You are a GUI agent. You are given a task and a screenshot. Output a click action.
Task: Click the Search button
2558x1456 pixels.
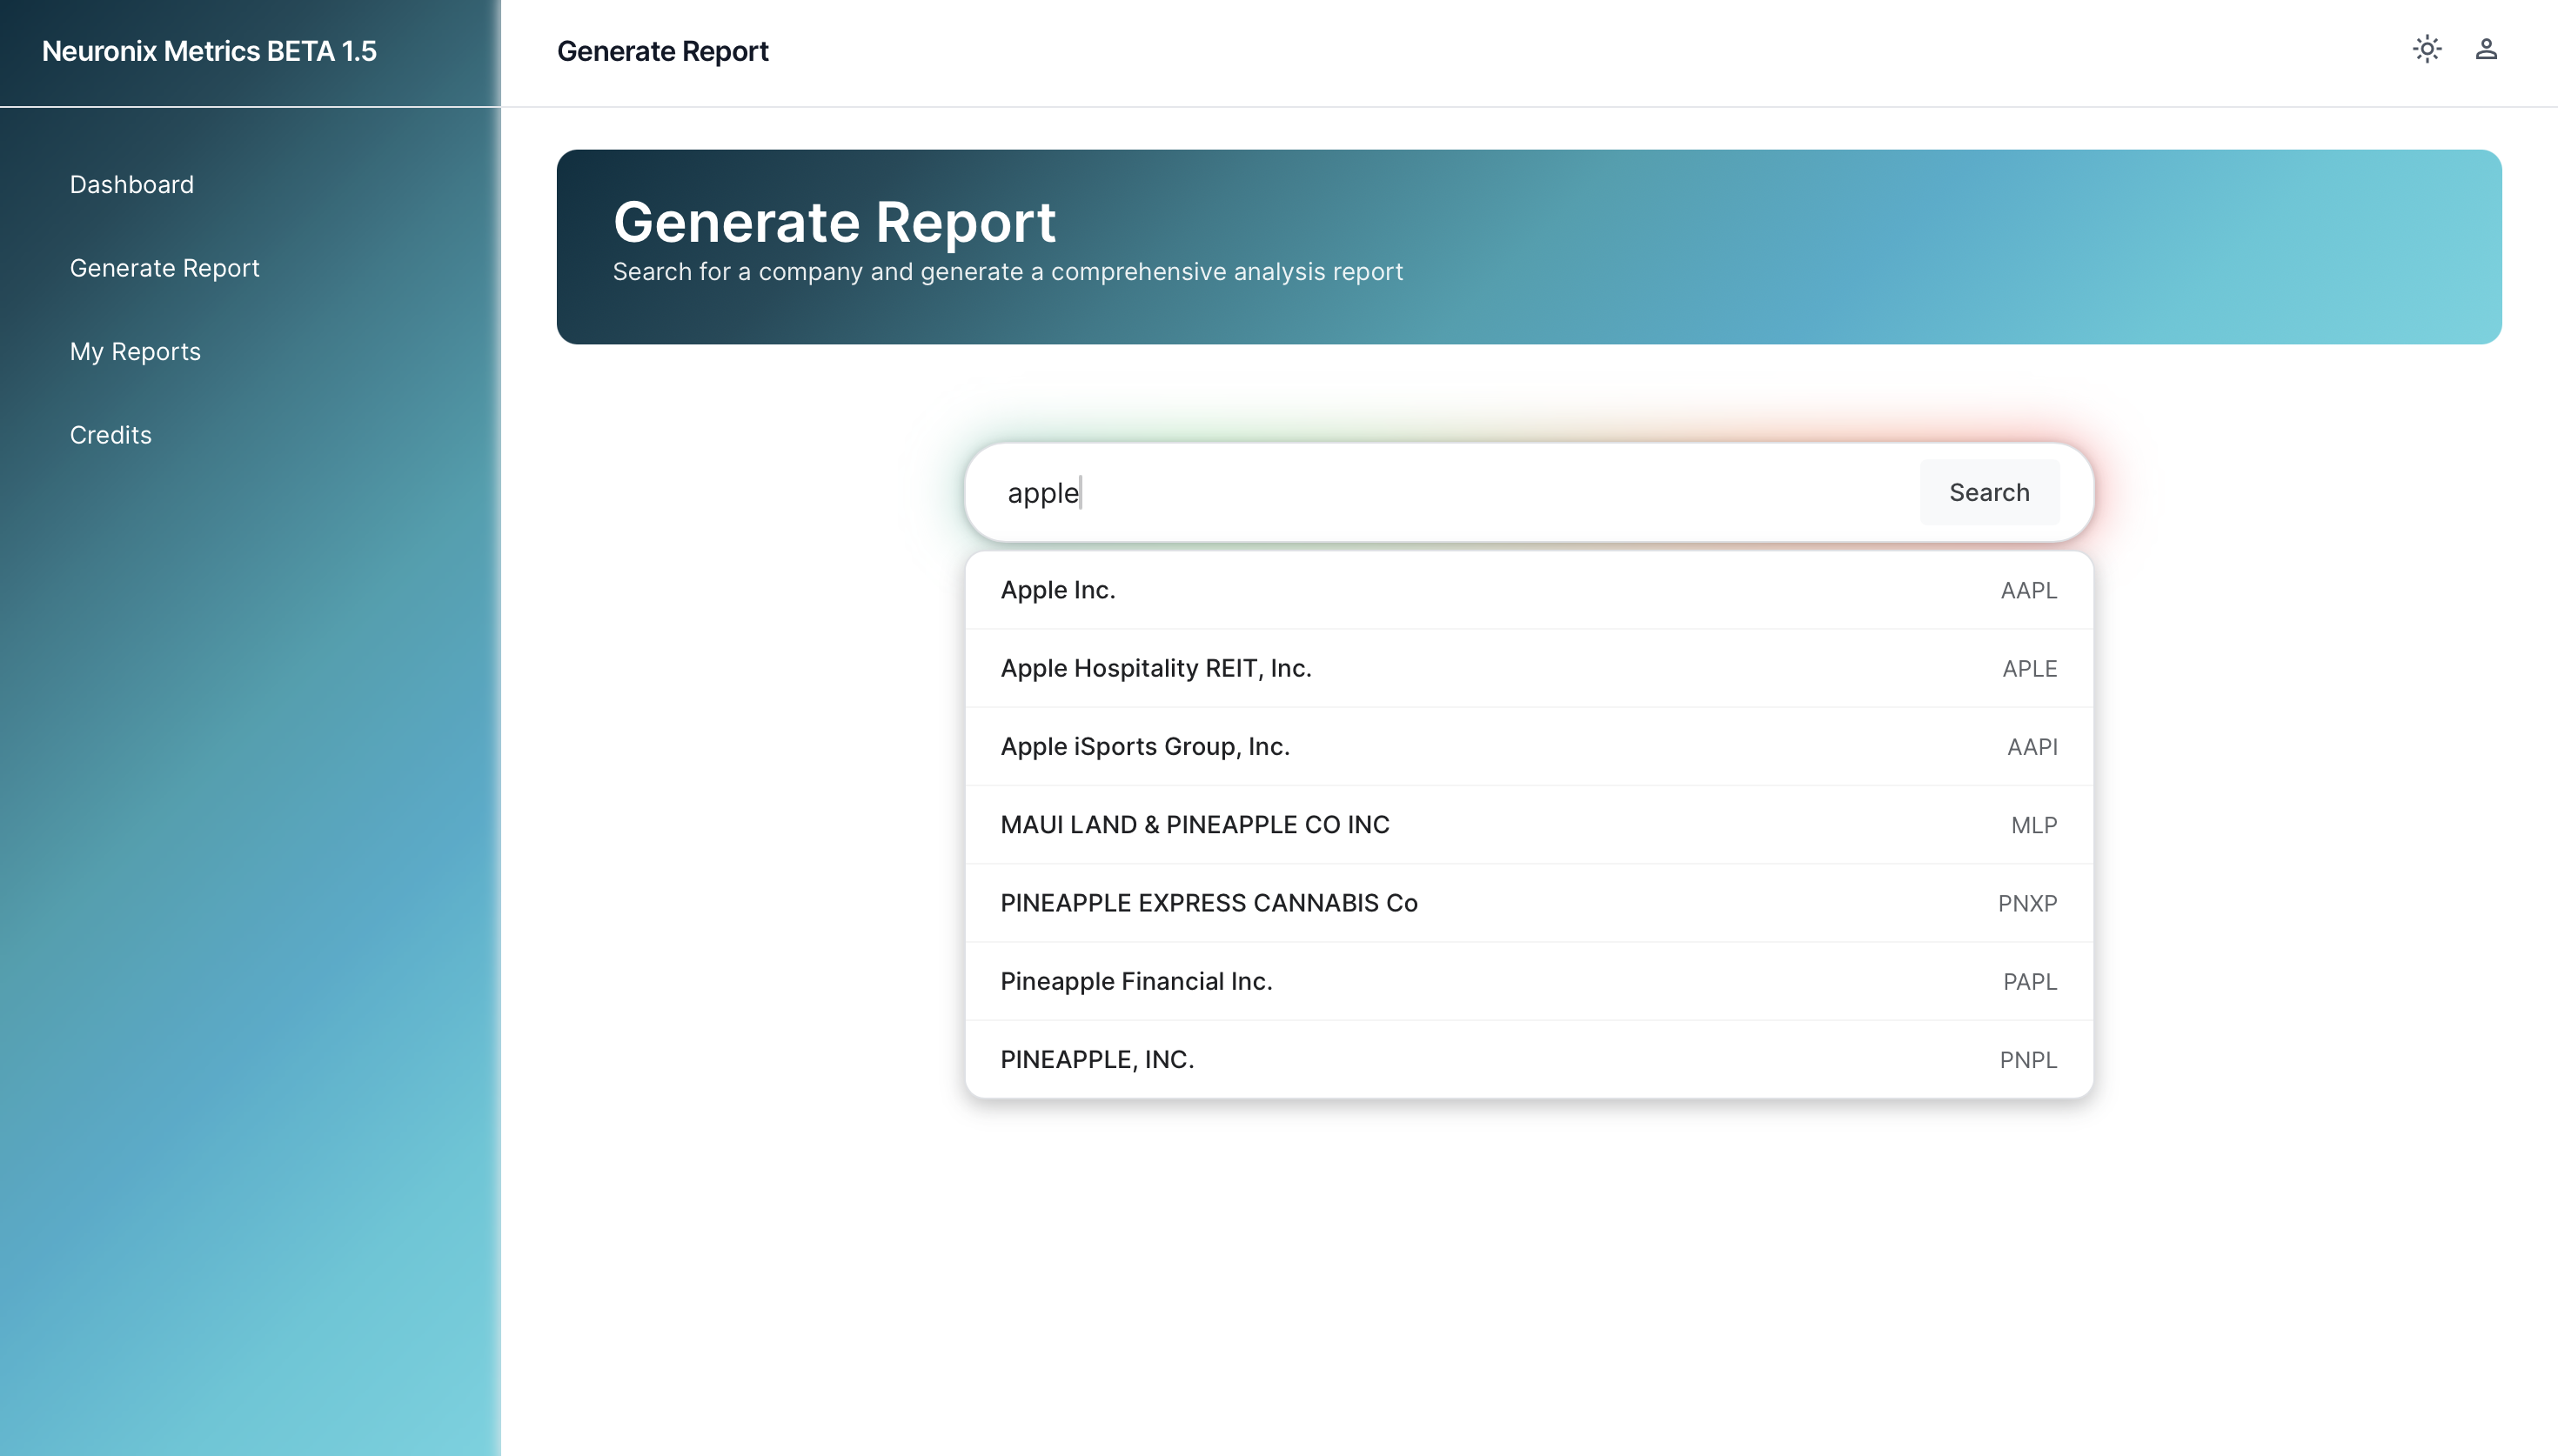pos(1988,492)
